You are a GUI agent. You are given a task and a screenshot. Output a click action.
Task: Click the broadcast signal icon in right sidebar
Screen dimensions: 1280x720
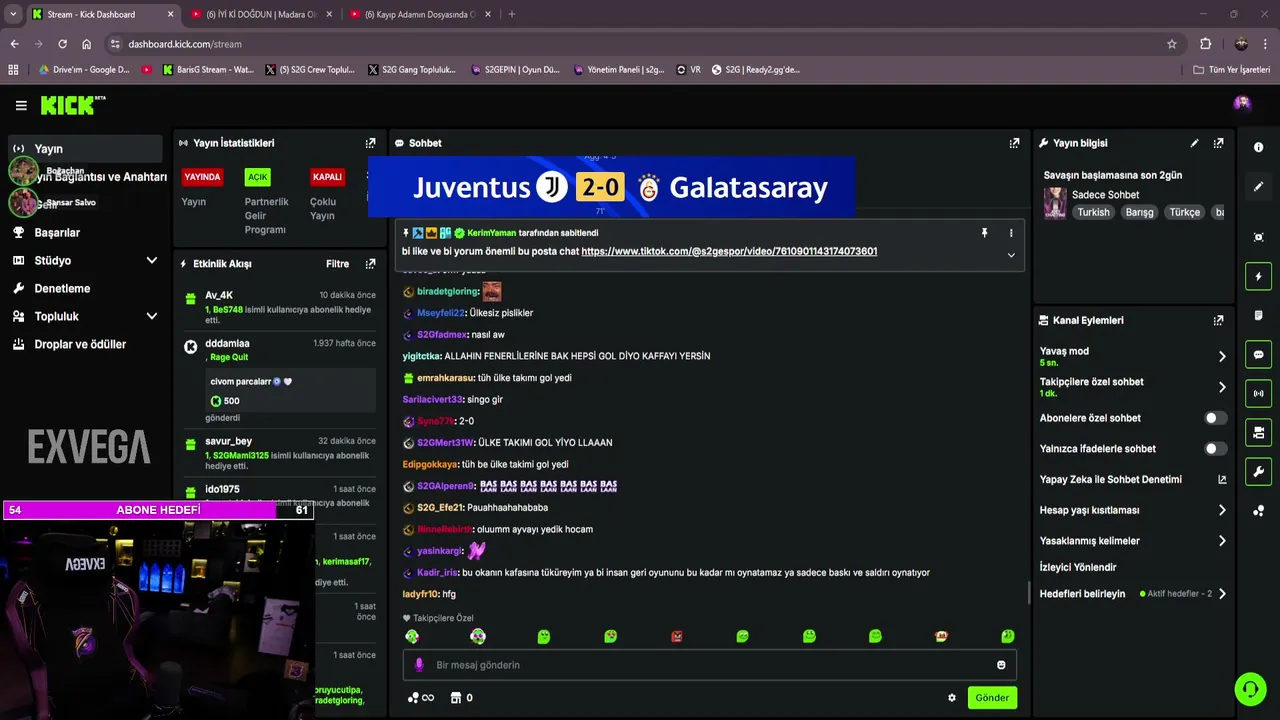1258,393
